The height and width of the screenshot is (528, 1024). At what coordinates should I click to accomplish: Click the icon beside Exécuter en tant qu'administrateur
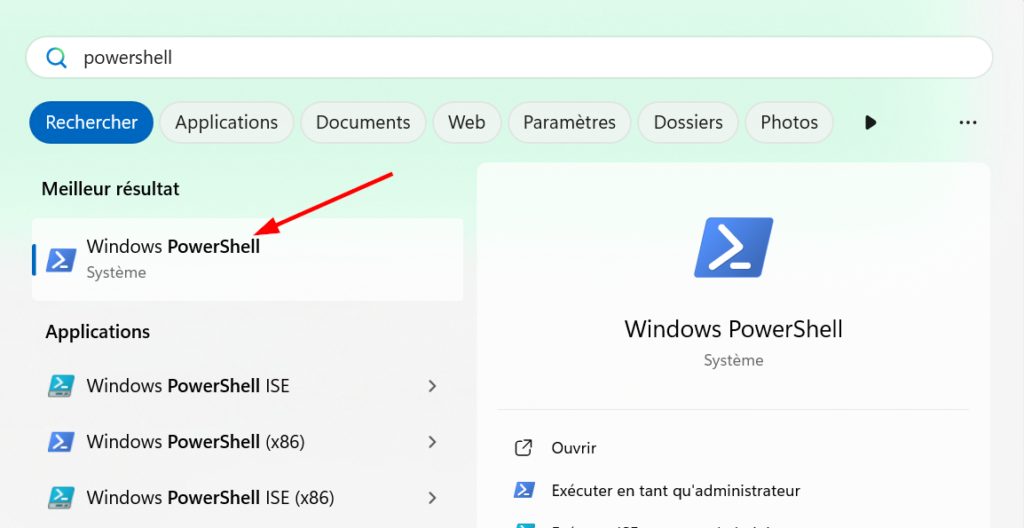524,490
